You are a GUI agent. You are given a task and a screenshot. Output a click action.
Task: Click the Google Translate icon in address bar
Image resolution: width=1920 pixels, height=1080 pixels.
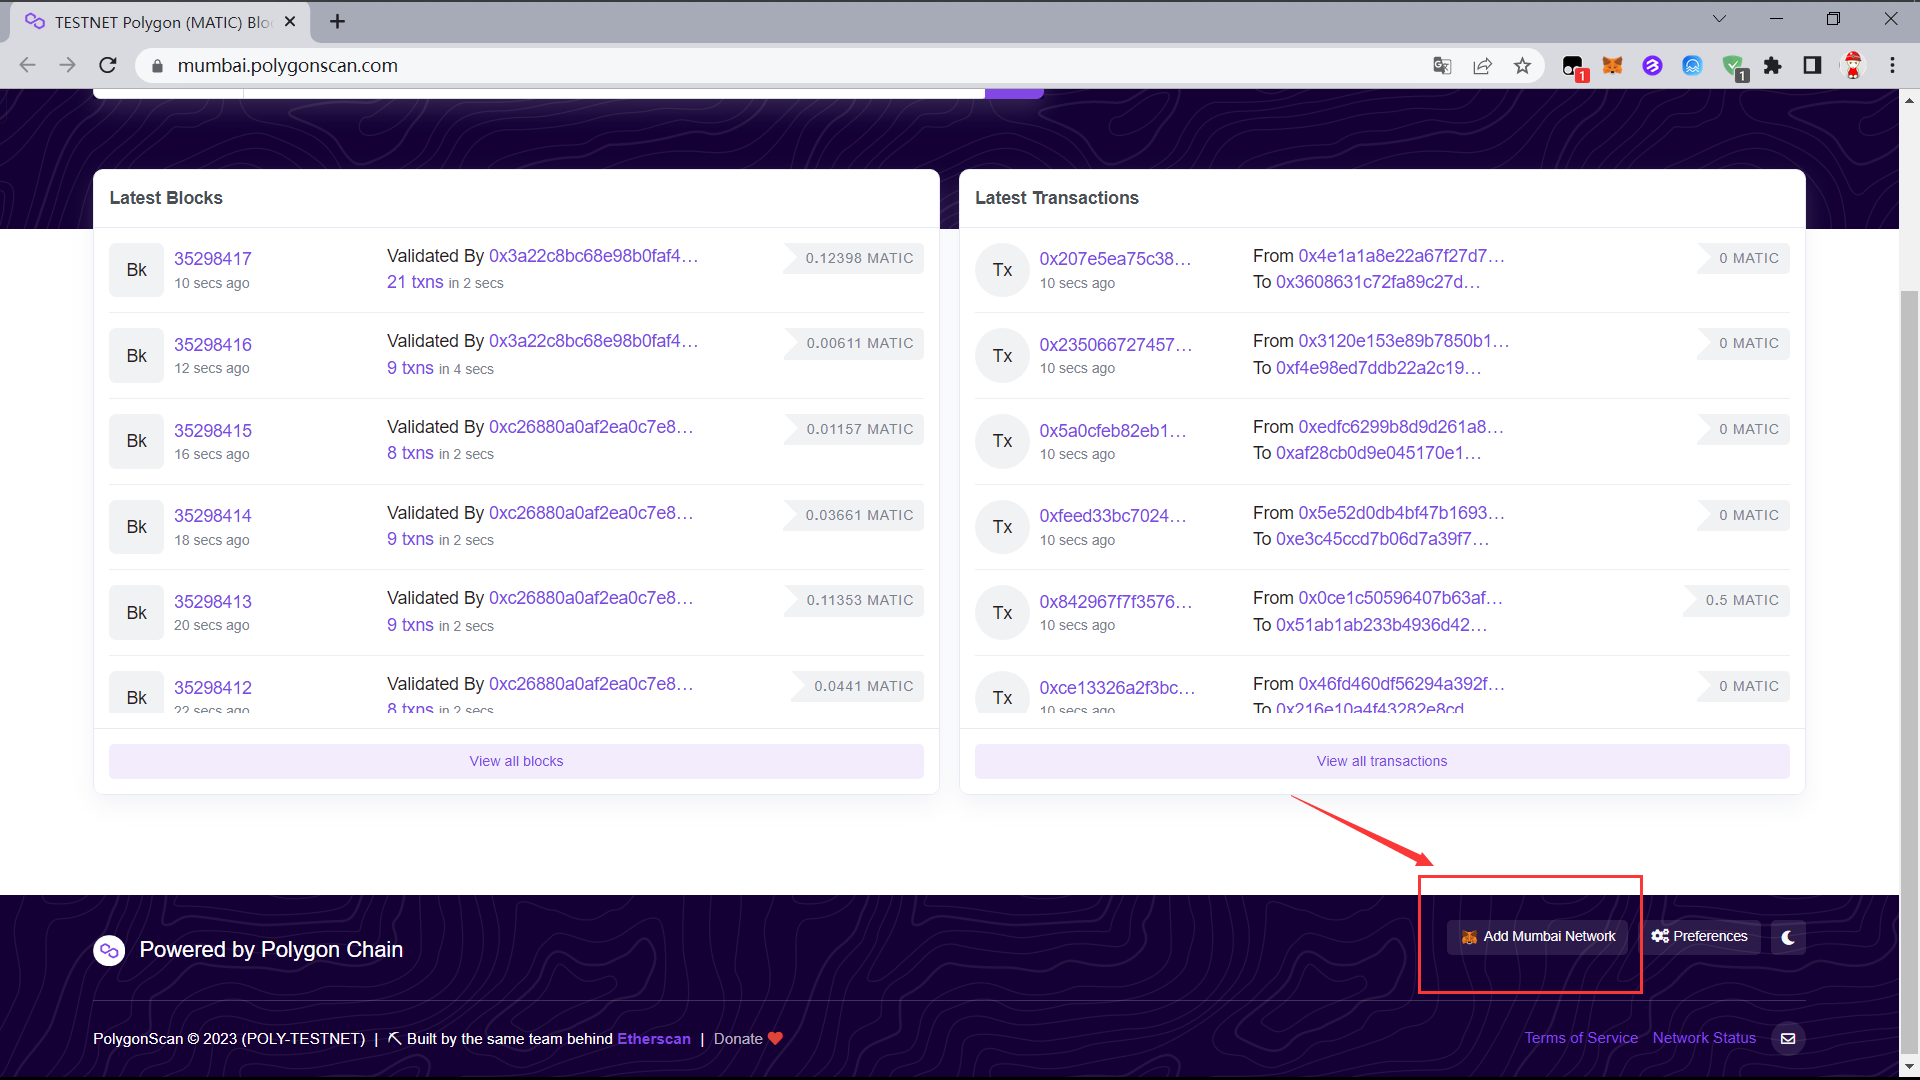point(1442,66)
